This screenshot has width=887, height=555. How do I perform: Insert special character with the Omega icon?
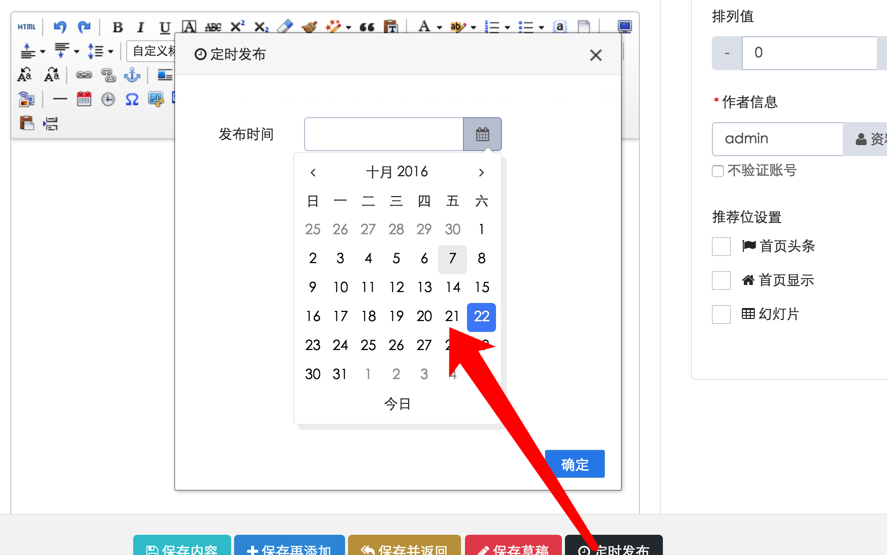coord(132,99)
